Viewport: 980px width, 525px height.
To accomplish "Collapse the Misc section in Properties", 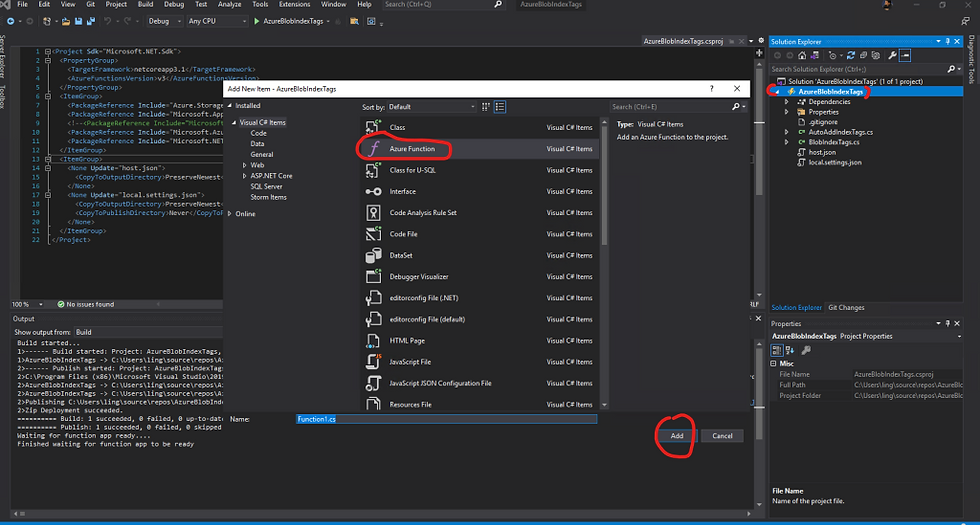I will click(774, 363).
